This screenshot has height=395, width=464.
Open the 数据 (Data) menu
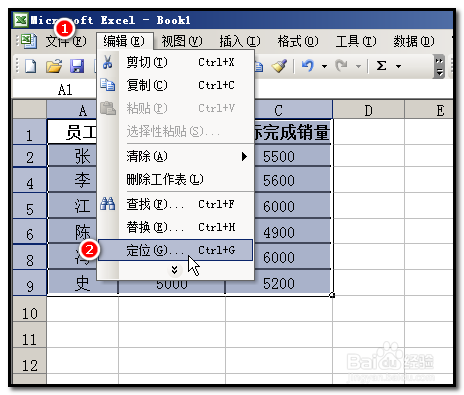(x=414, y=41)
